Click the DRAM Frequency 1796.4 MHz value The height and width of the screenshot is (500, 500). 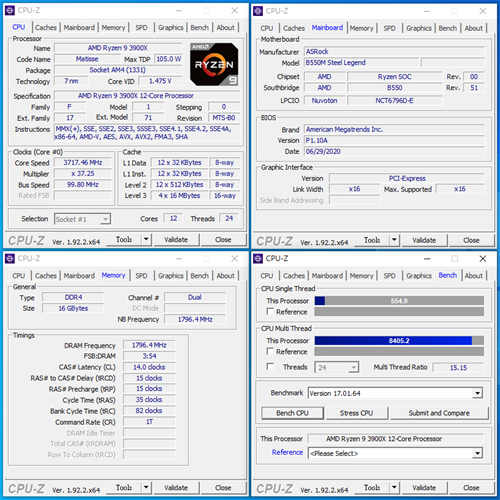(x=149, y=345)
